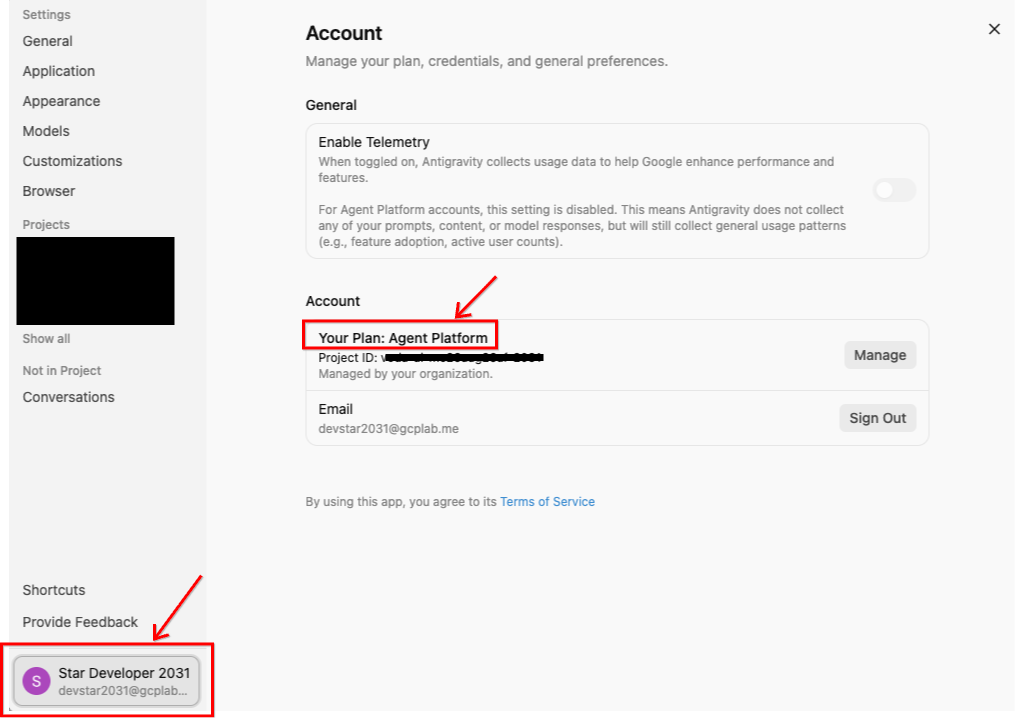Click the purple S avatar icon

(36, 681)
